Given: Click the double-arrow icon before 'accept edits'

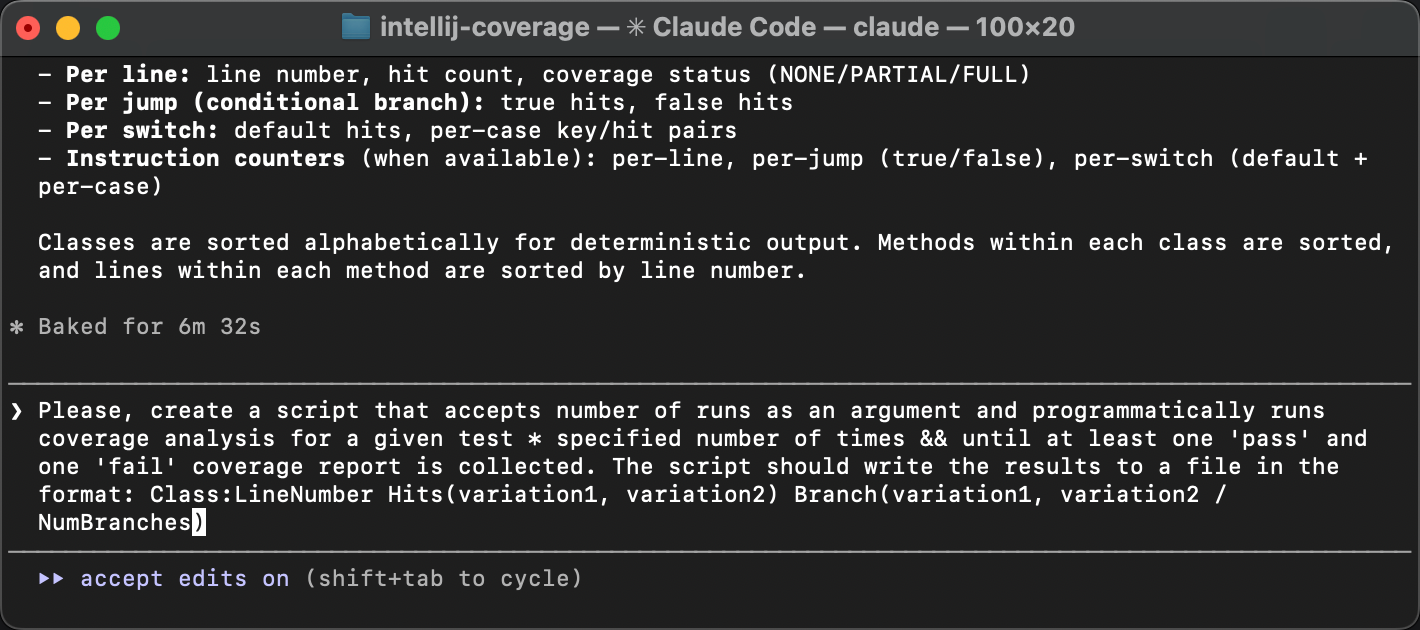Looking at the screenshot, I should click(x=52, y=578).
